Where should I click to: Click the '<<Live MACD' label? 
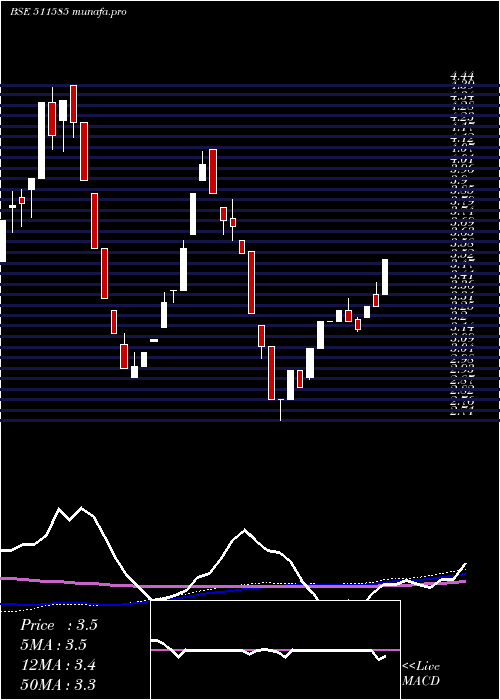(421, 674)
